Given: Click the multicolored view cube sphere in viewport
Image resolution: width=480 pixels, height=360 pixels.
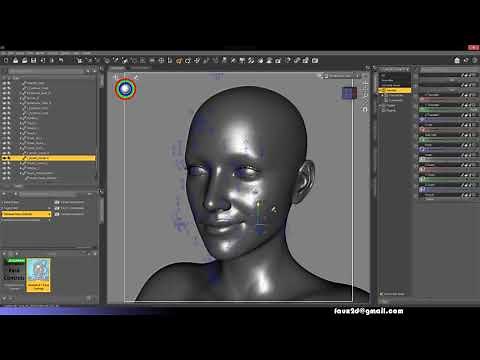Looking at the screenshot, I should [x=125, y=89].
